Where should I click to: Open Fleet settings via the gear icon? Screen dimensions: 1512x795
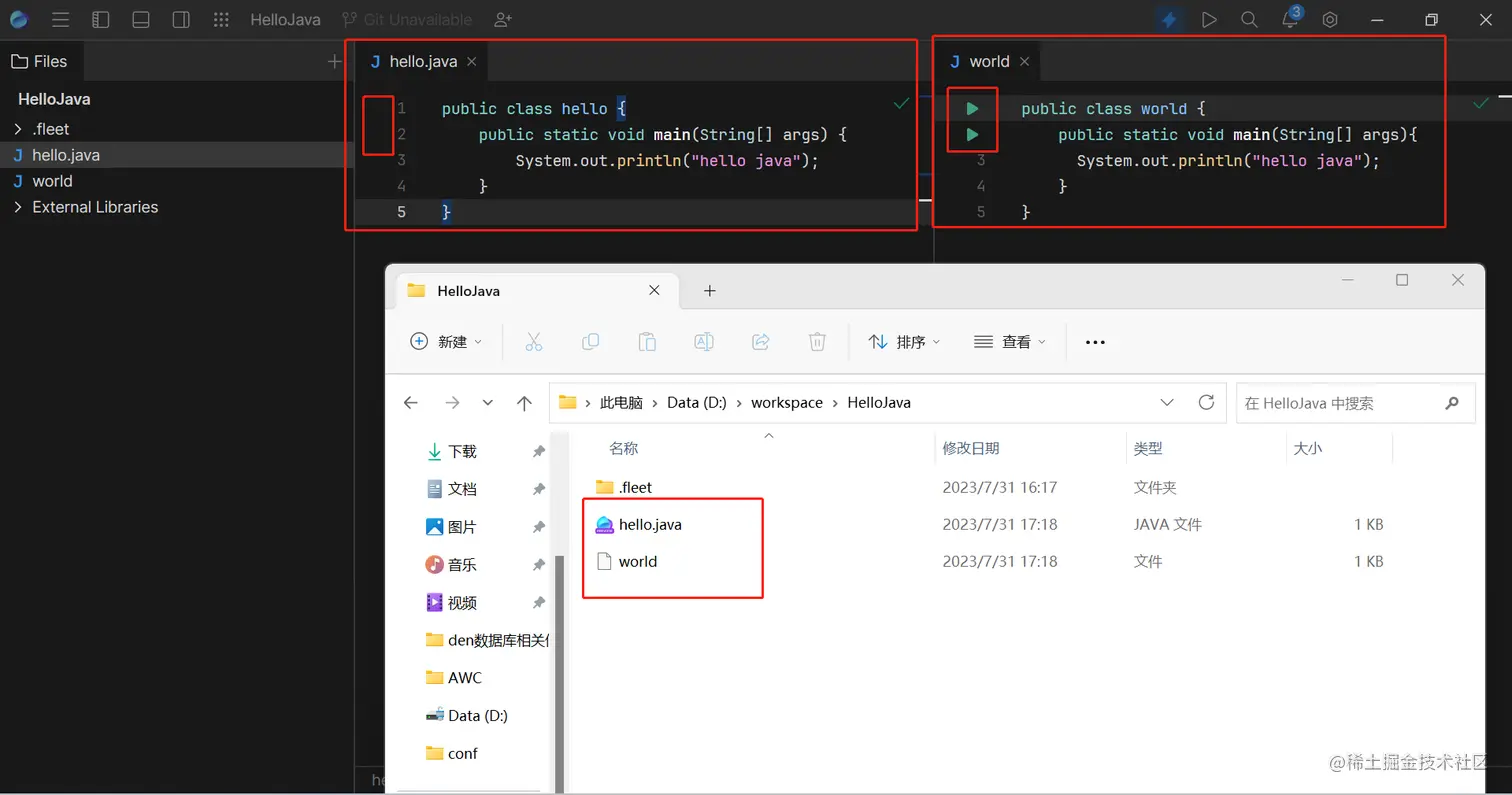tap(1330, 20)
